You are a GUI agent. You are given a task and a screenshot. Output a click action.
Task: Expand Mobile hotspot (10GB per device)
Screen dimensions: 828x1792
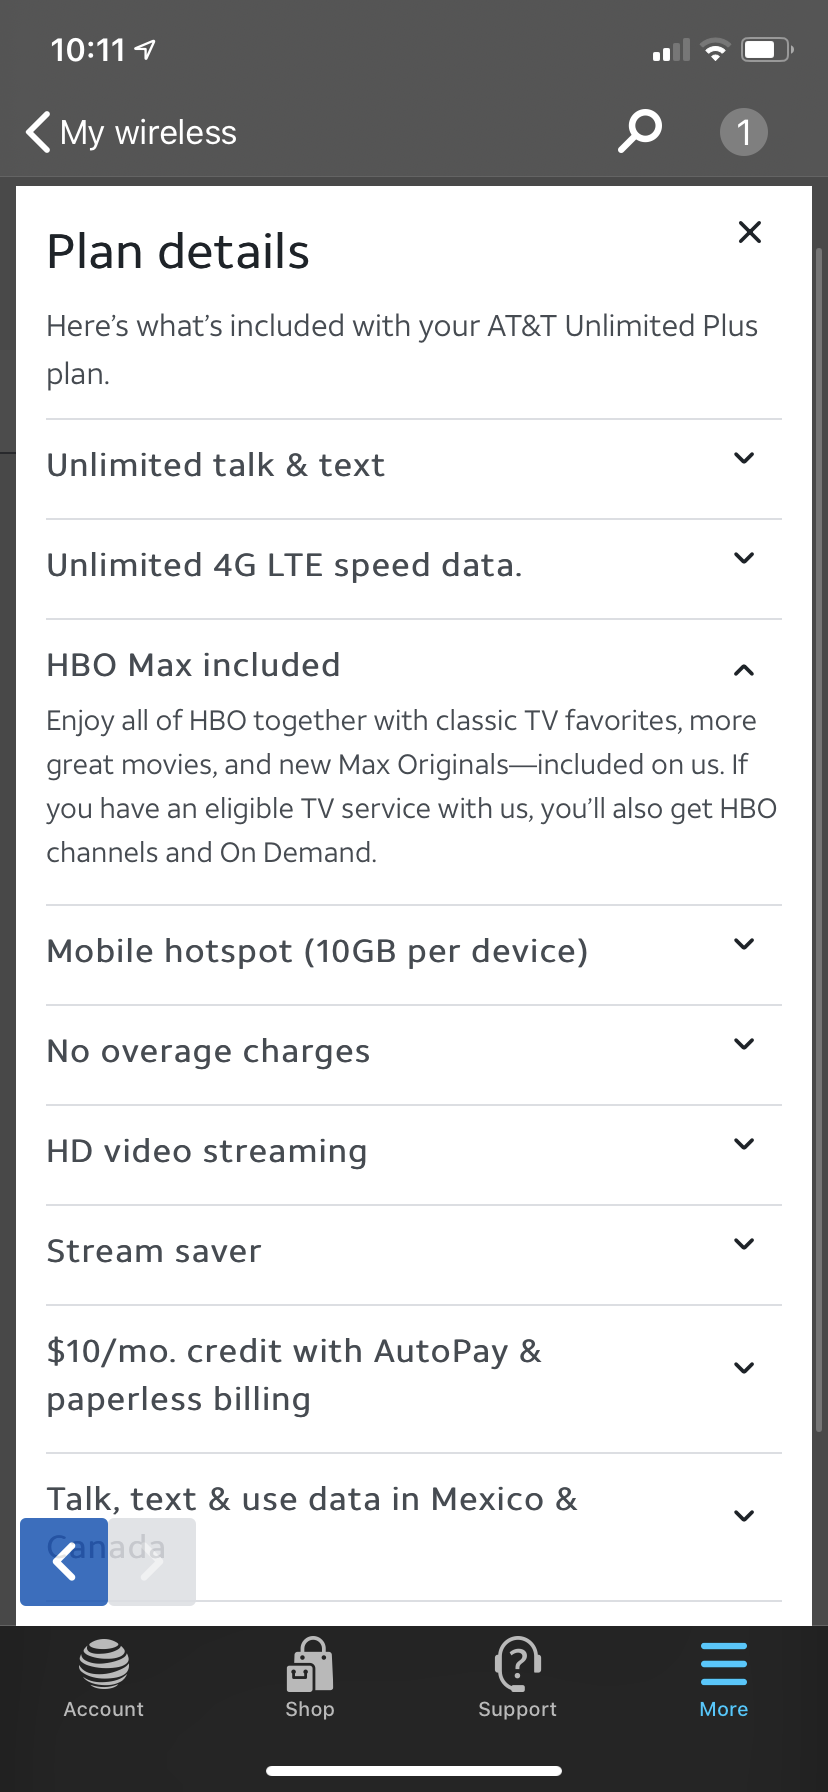pyautogui.click(x=743, y=945)
